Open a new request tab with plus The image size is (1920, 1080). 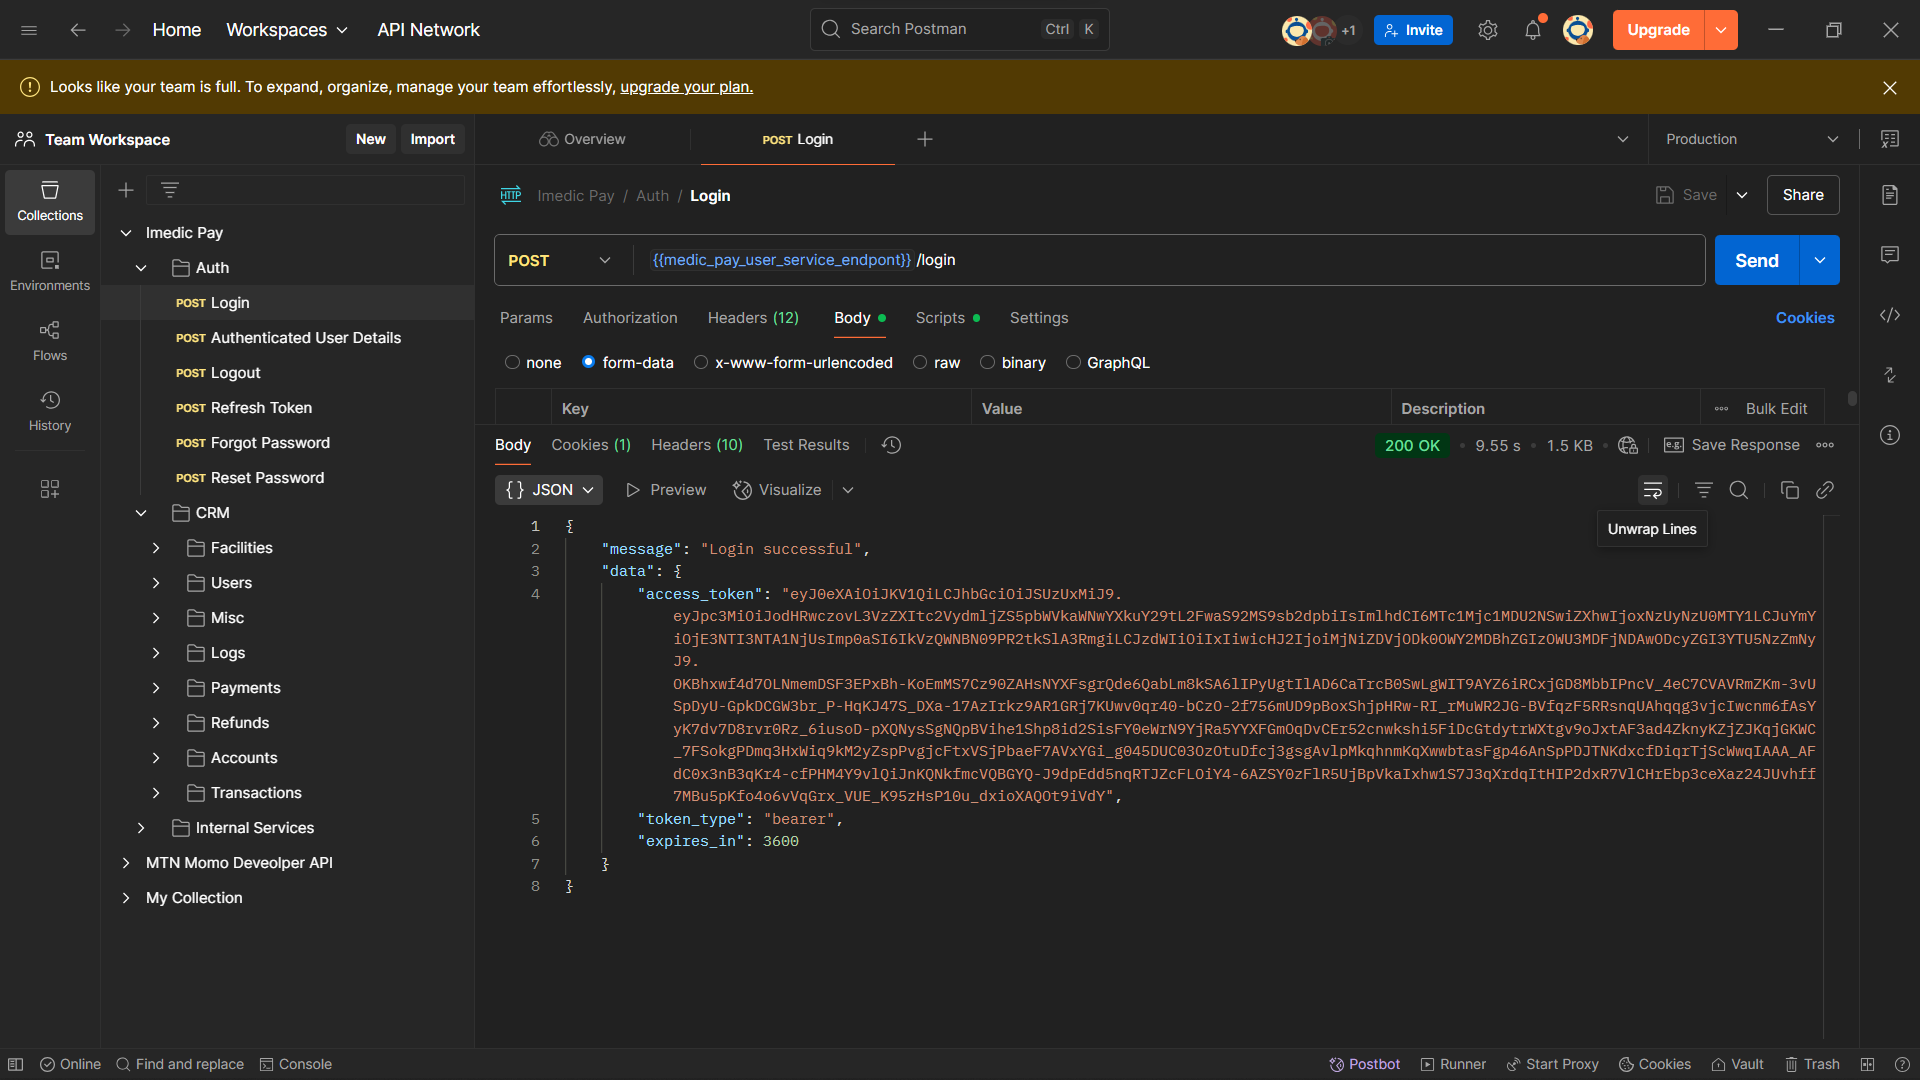coord(925,139)
